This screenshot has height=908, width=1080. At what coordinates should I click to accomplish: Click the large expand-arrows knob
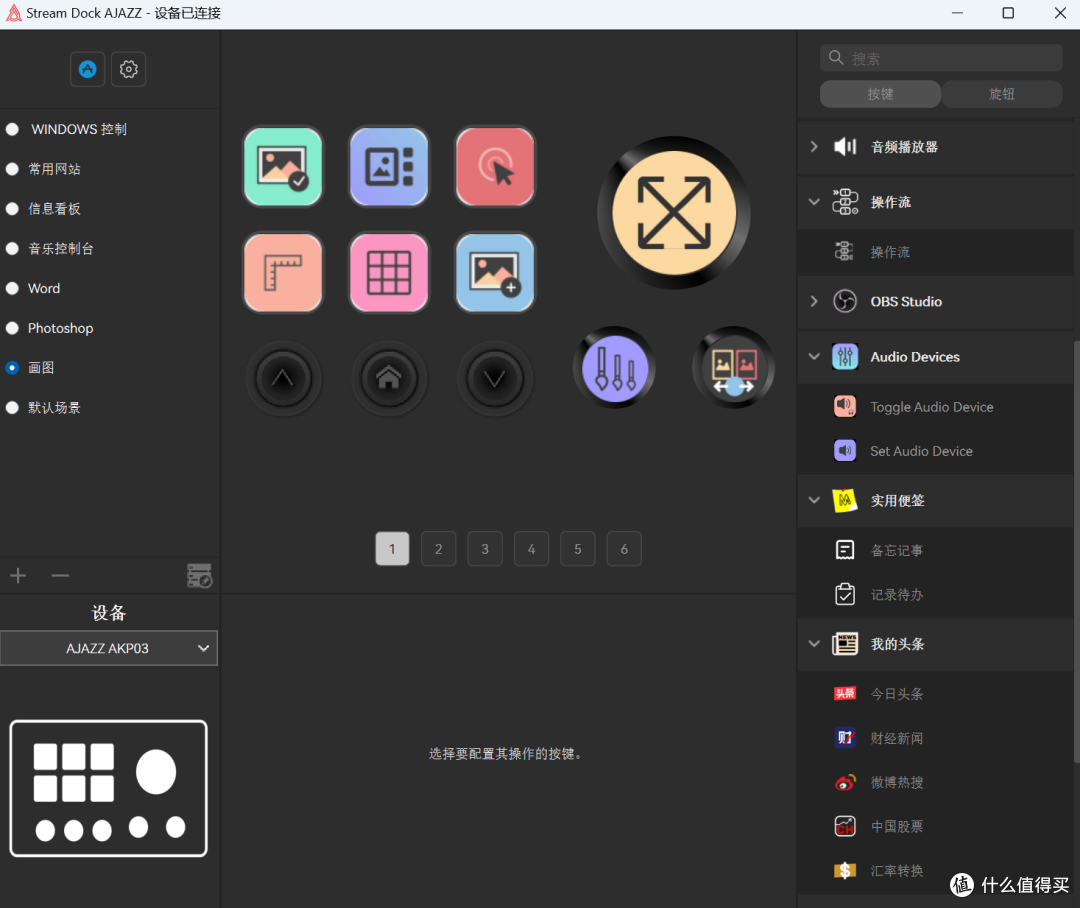(674, 212)
